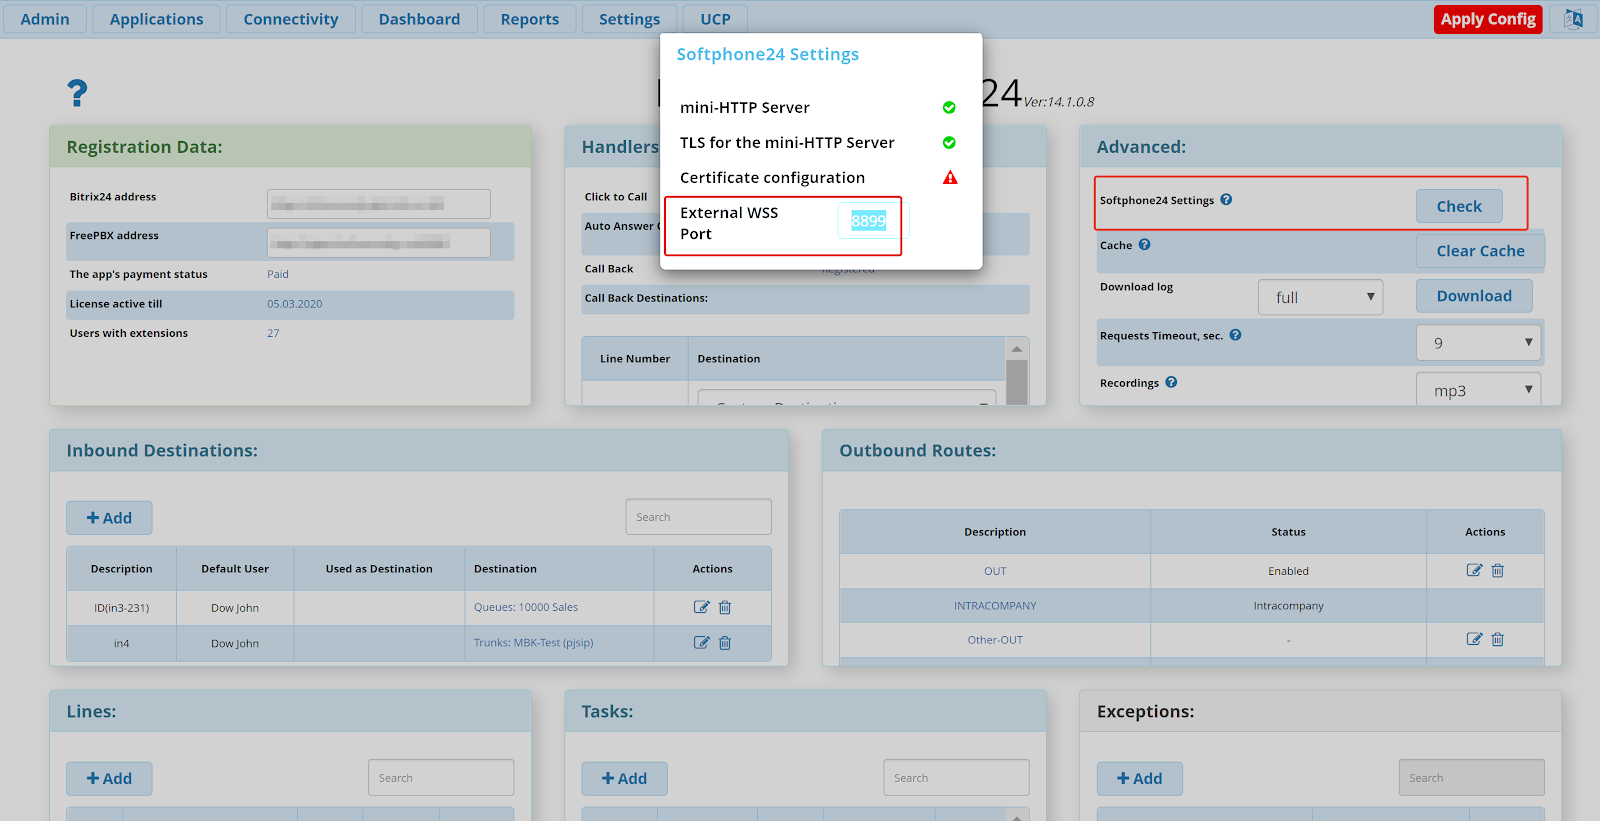Sort Outbound Routes by Status column
The width and height of the screenshot is (1600, 821).
tap(1288, 532)
